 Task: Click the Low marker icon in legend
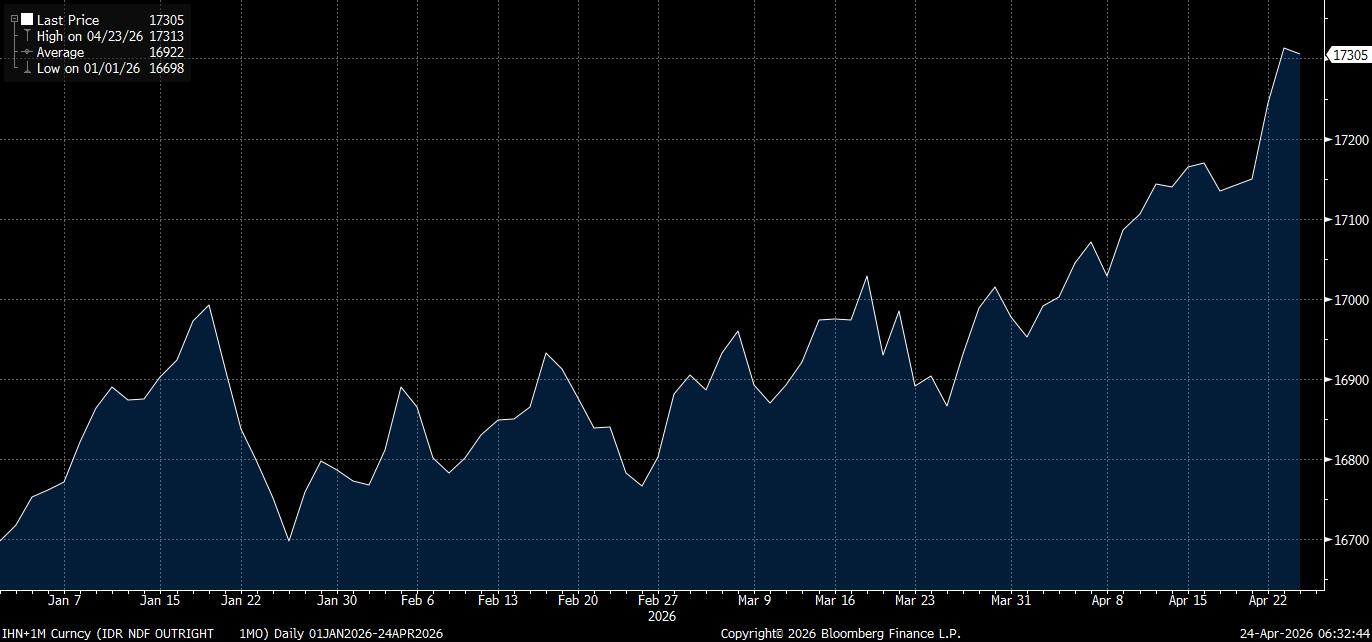point(27,68)
